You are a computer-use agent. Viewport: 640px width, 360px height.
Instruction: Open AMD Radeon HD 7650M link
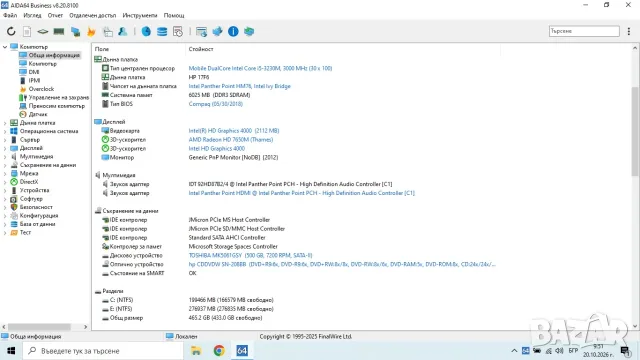click(x=231, y=140)
